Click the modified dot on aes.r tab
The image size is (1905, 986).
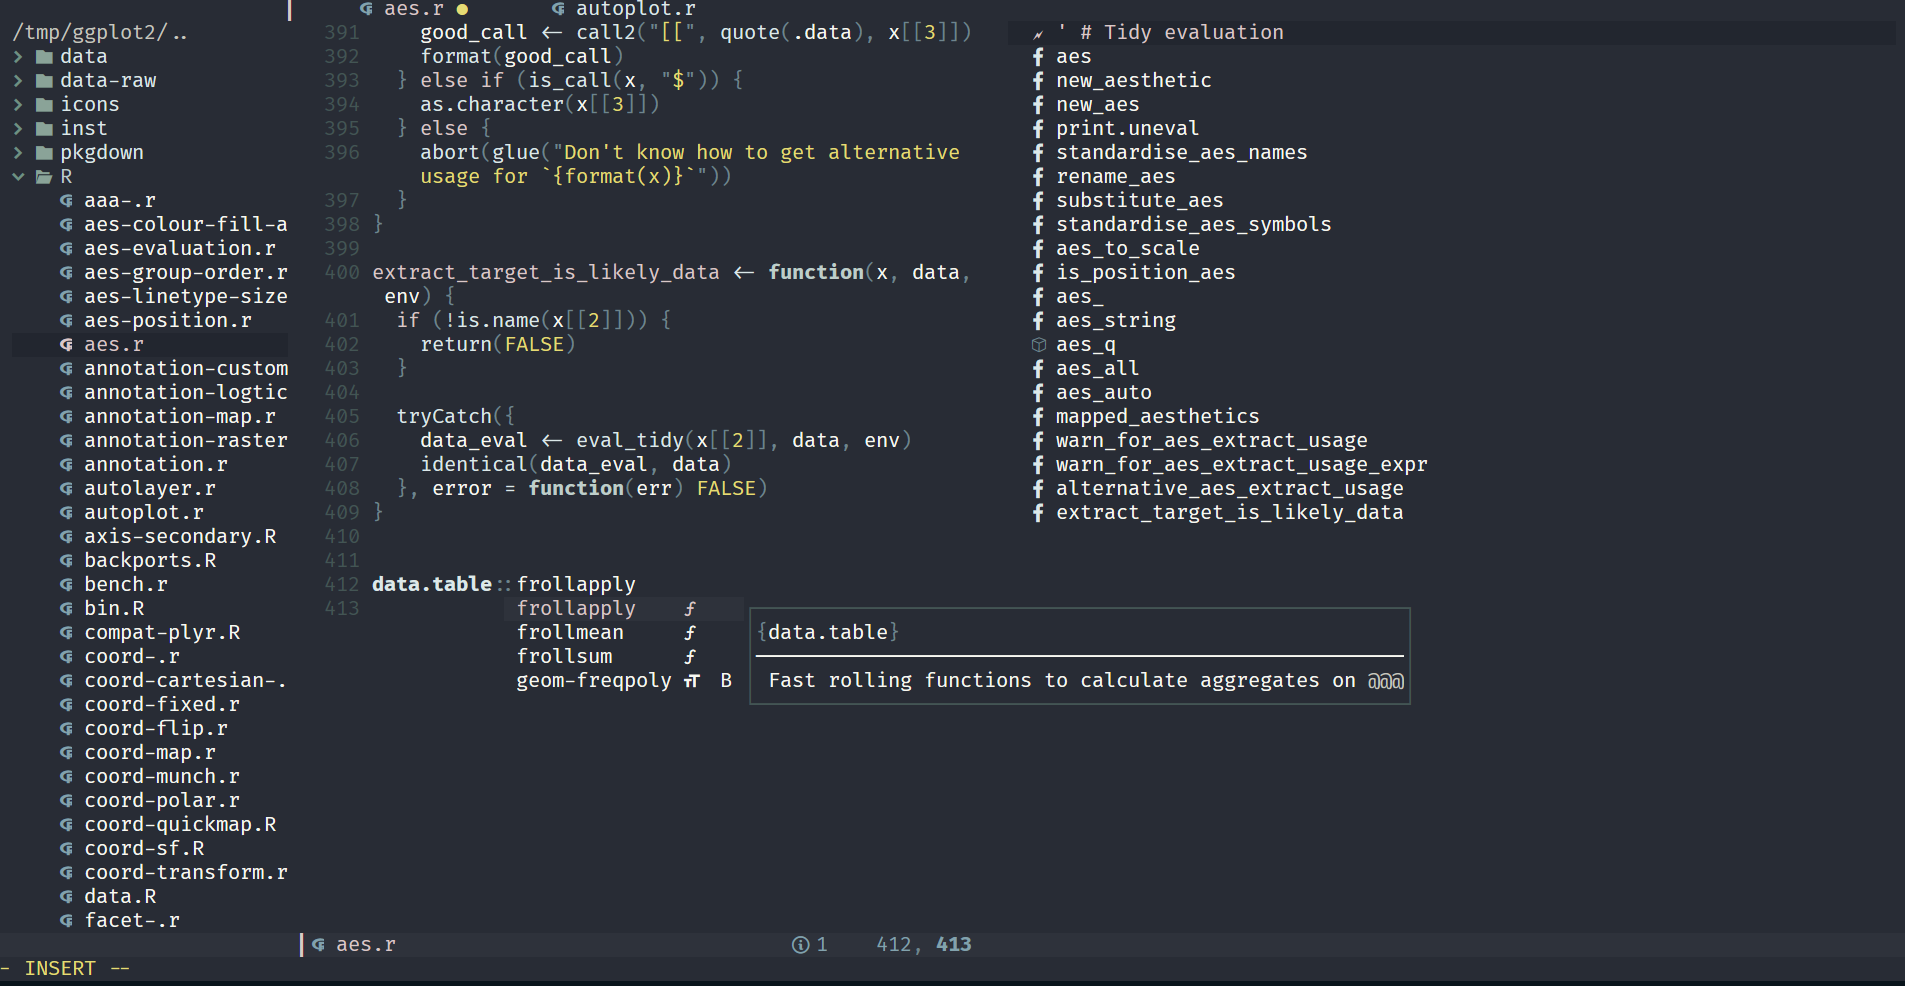click(462, 9)
